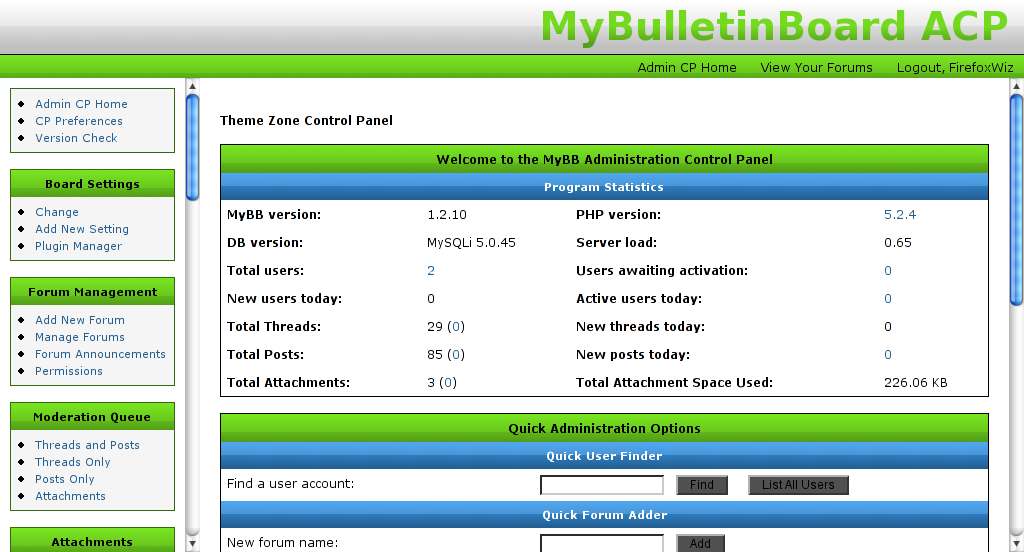Click the Add forum button

(700, 544)
